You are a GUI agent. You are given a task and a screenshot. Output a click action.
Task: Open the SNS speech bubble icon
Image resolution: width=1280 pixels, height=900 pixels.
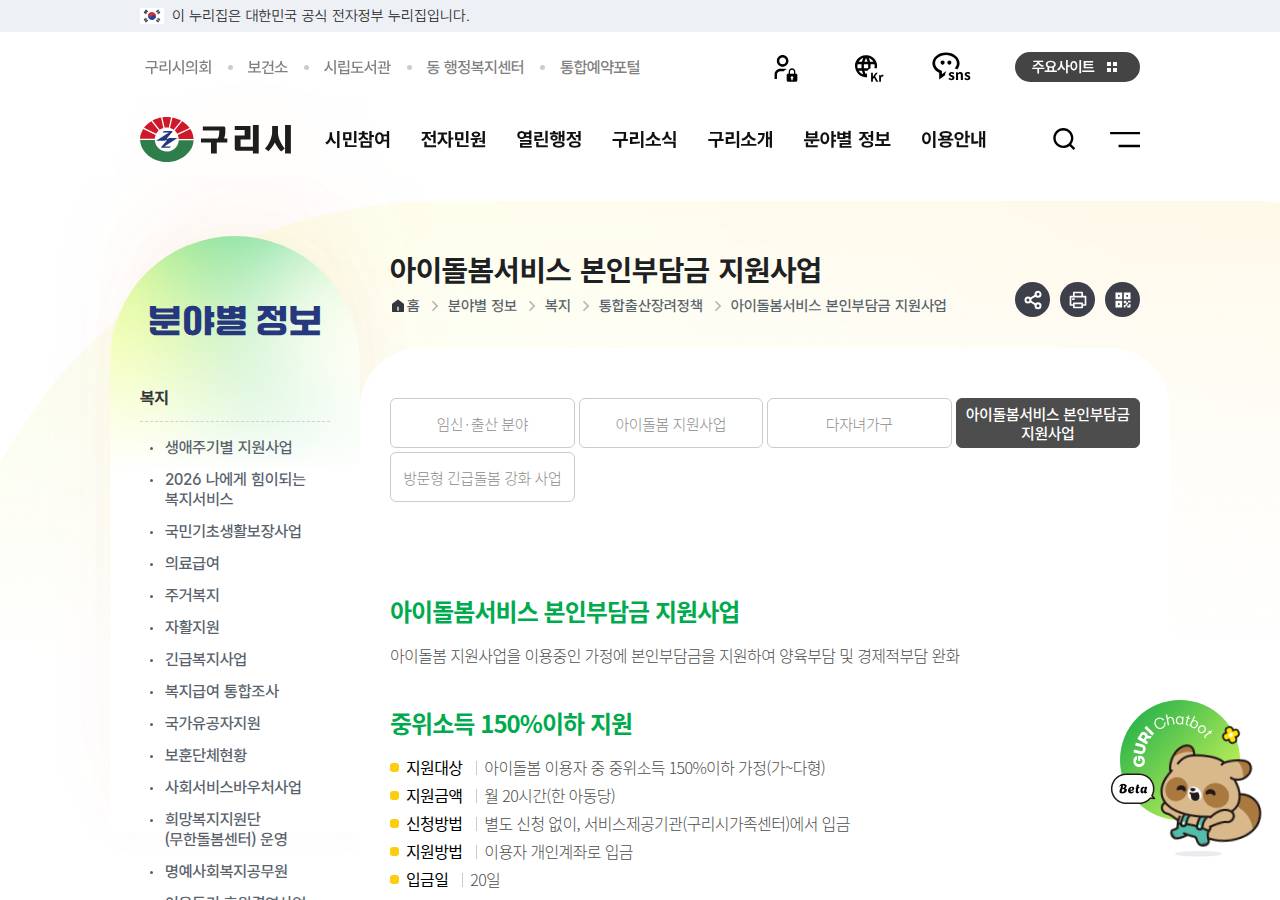[x=950, y=67]
